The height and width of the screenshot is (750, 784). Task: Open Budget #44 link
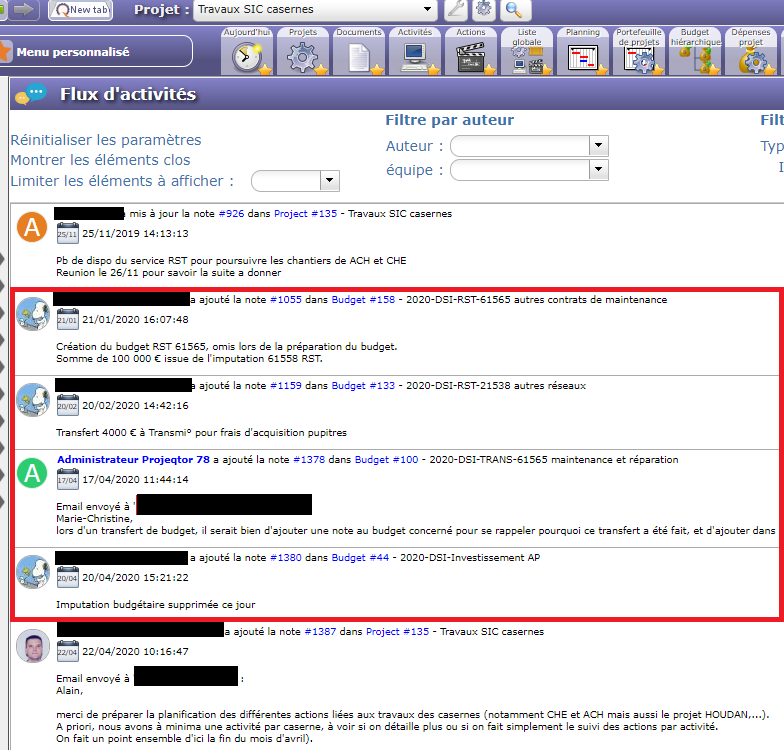coord(360,558)
